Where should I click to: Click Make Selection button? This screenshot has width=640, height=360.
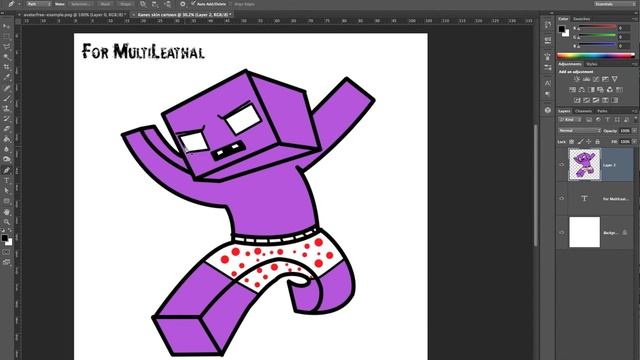coord(80,4)
